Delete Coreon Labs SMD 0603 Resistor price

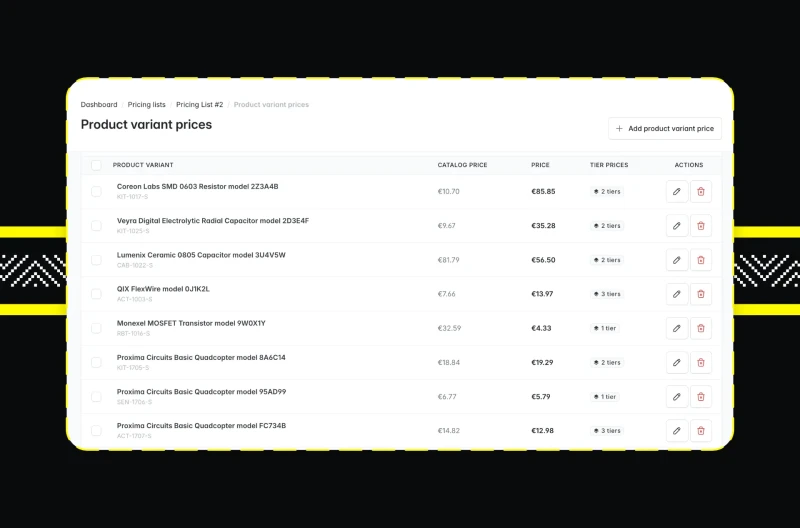pos(701,191)
